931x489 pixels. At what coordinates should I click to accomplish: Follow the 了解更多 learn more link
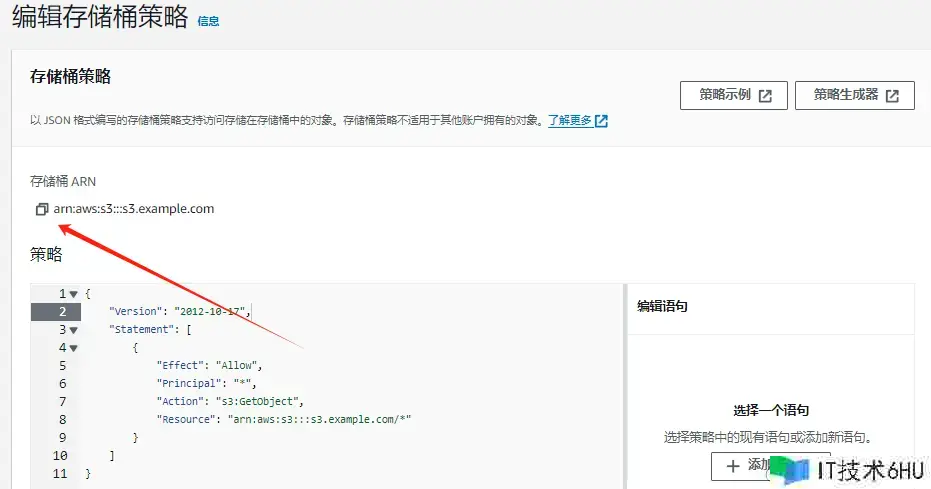(577, 120)
